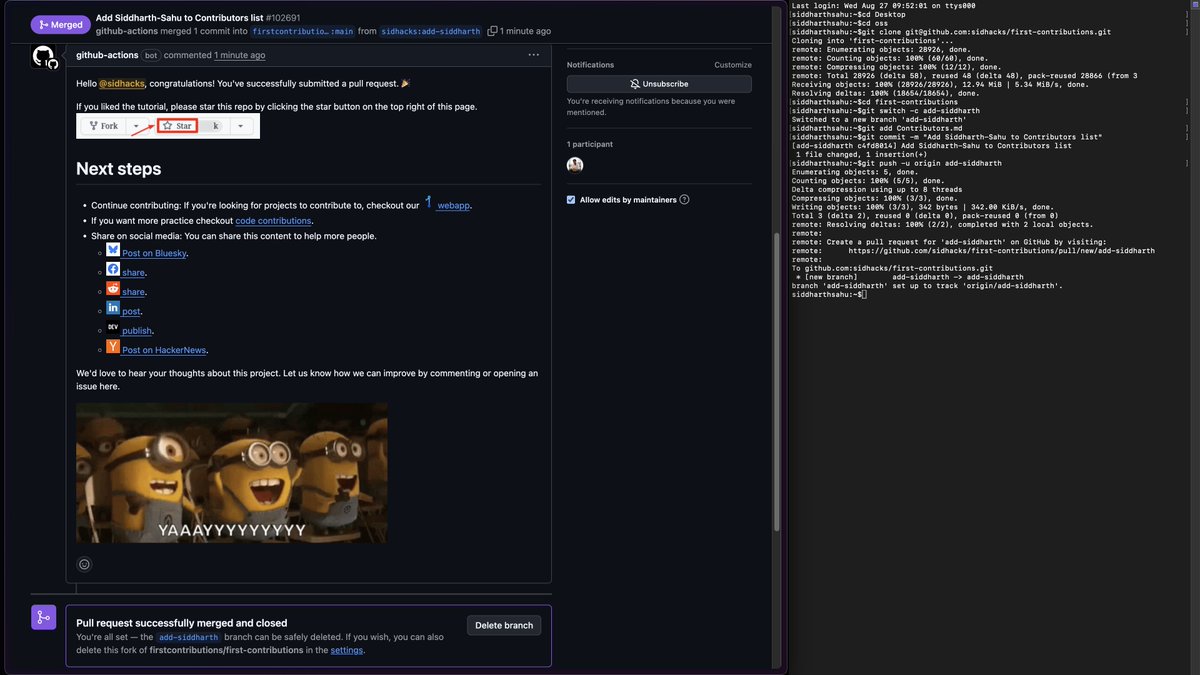Image resolution: width=1200 pixels, height=675 pixels.
Task: Click the comment's '1 minute ago' timestamp
Action: [x=240, y=55]
